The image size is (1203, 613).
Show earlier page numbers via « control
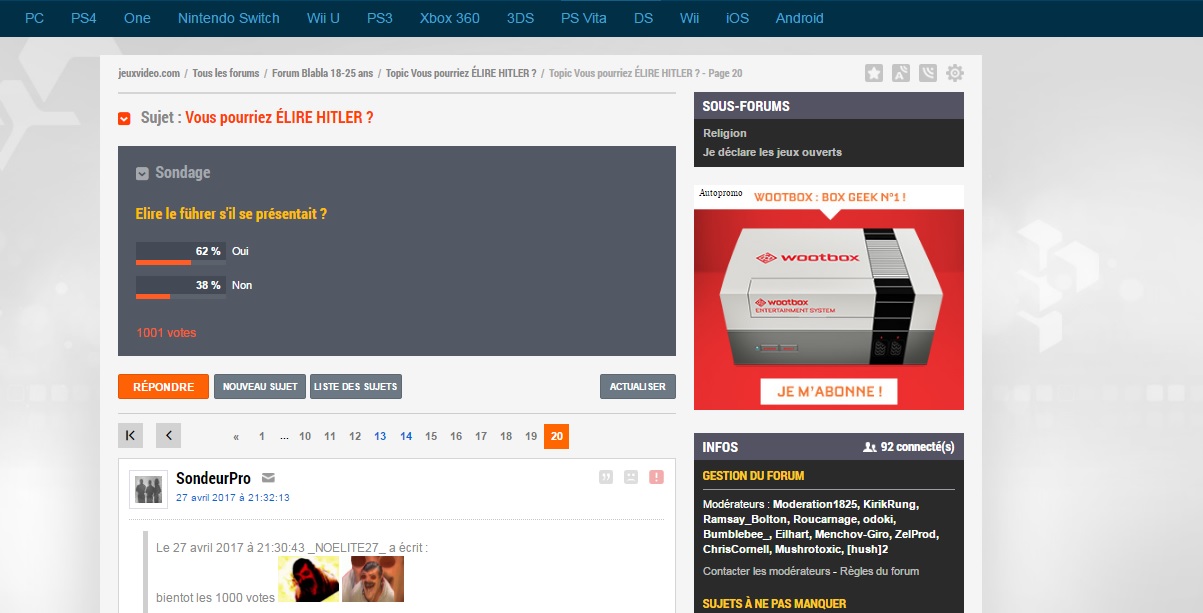236,437
